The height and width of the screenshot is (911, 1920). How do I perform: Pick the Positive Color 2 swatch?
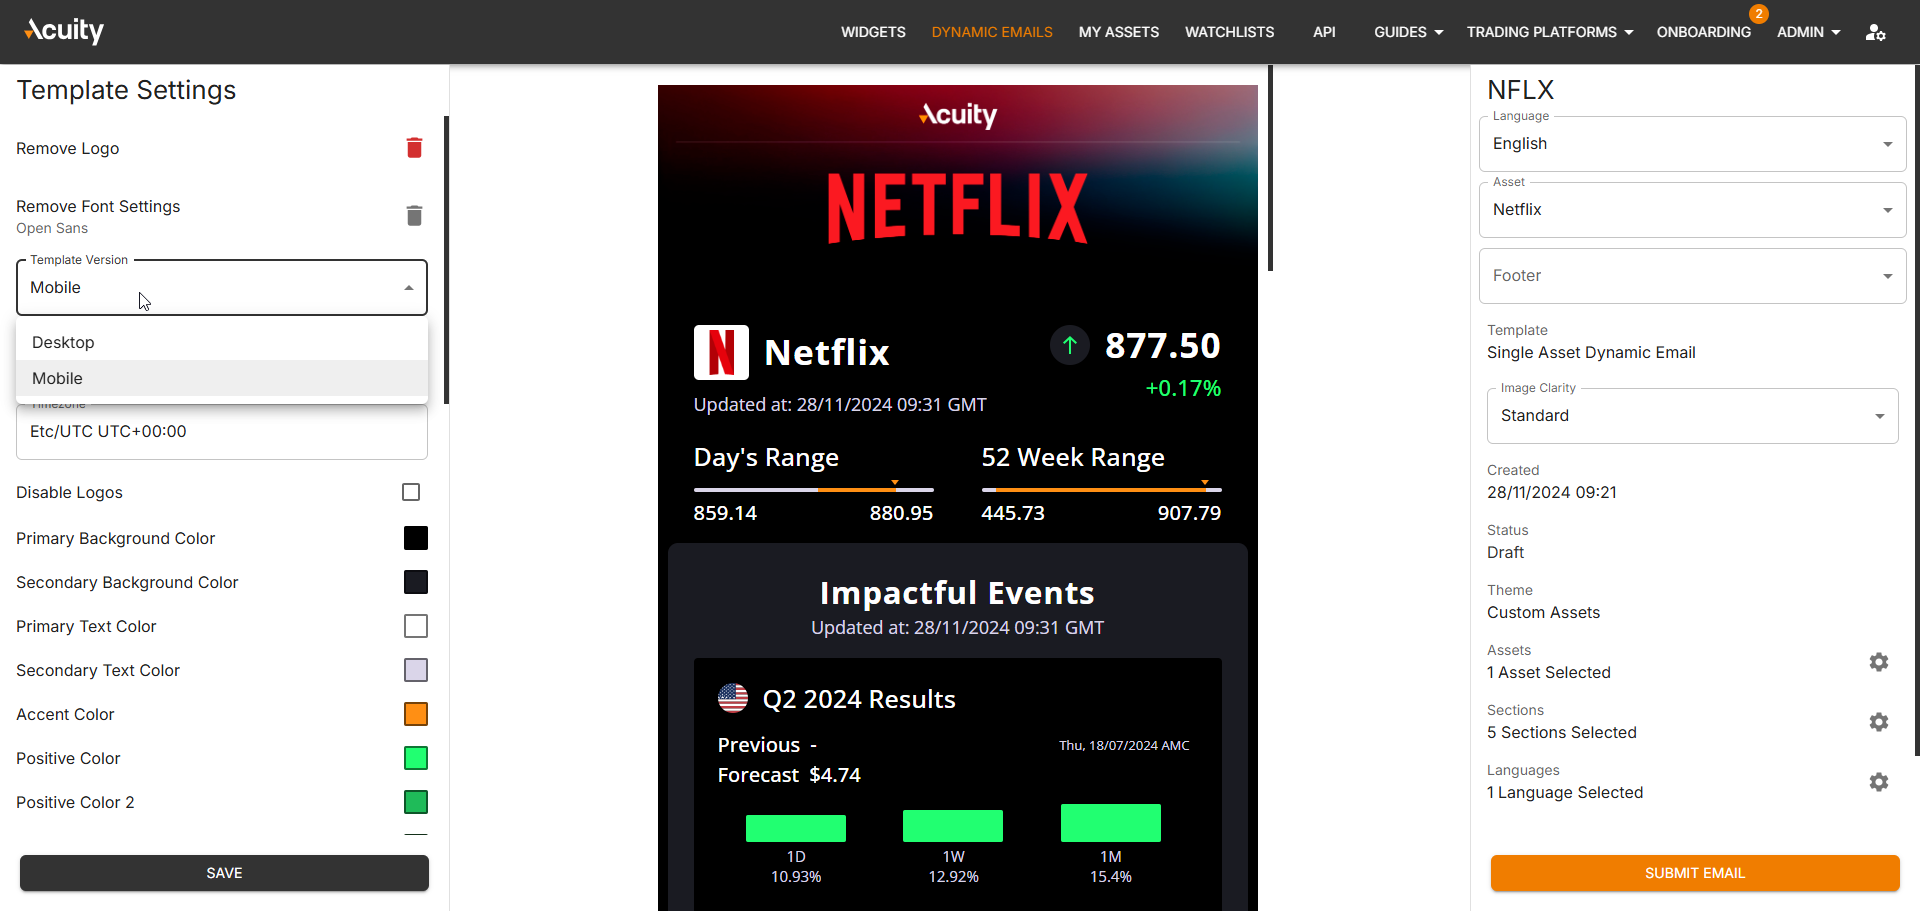pyautogui.click(x=416, y=802)
